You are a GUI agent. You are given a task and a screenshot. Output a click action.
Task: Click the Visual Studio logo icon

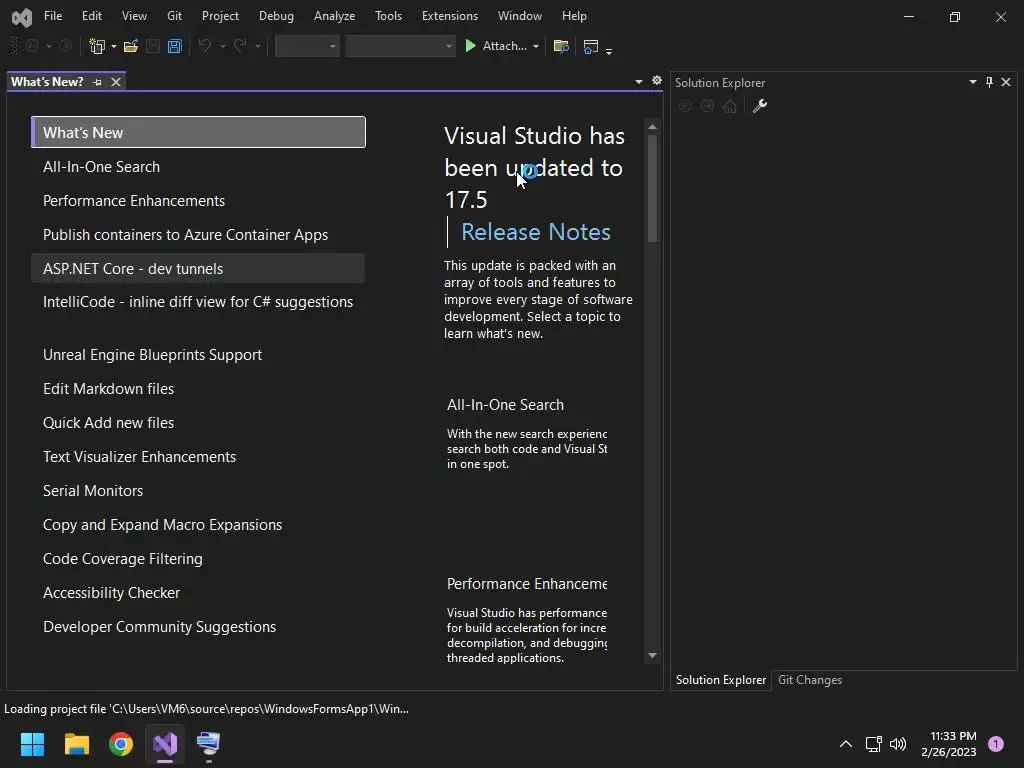22,17
